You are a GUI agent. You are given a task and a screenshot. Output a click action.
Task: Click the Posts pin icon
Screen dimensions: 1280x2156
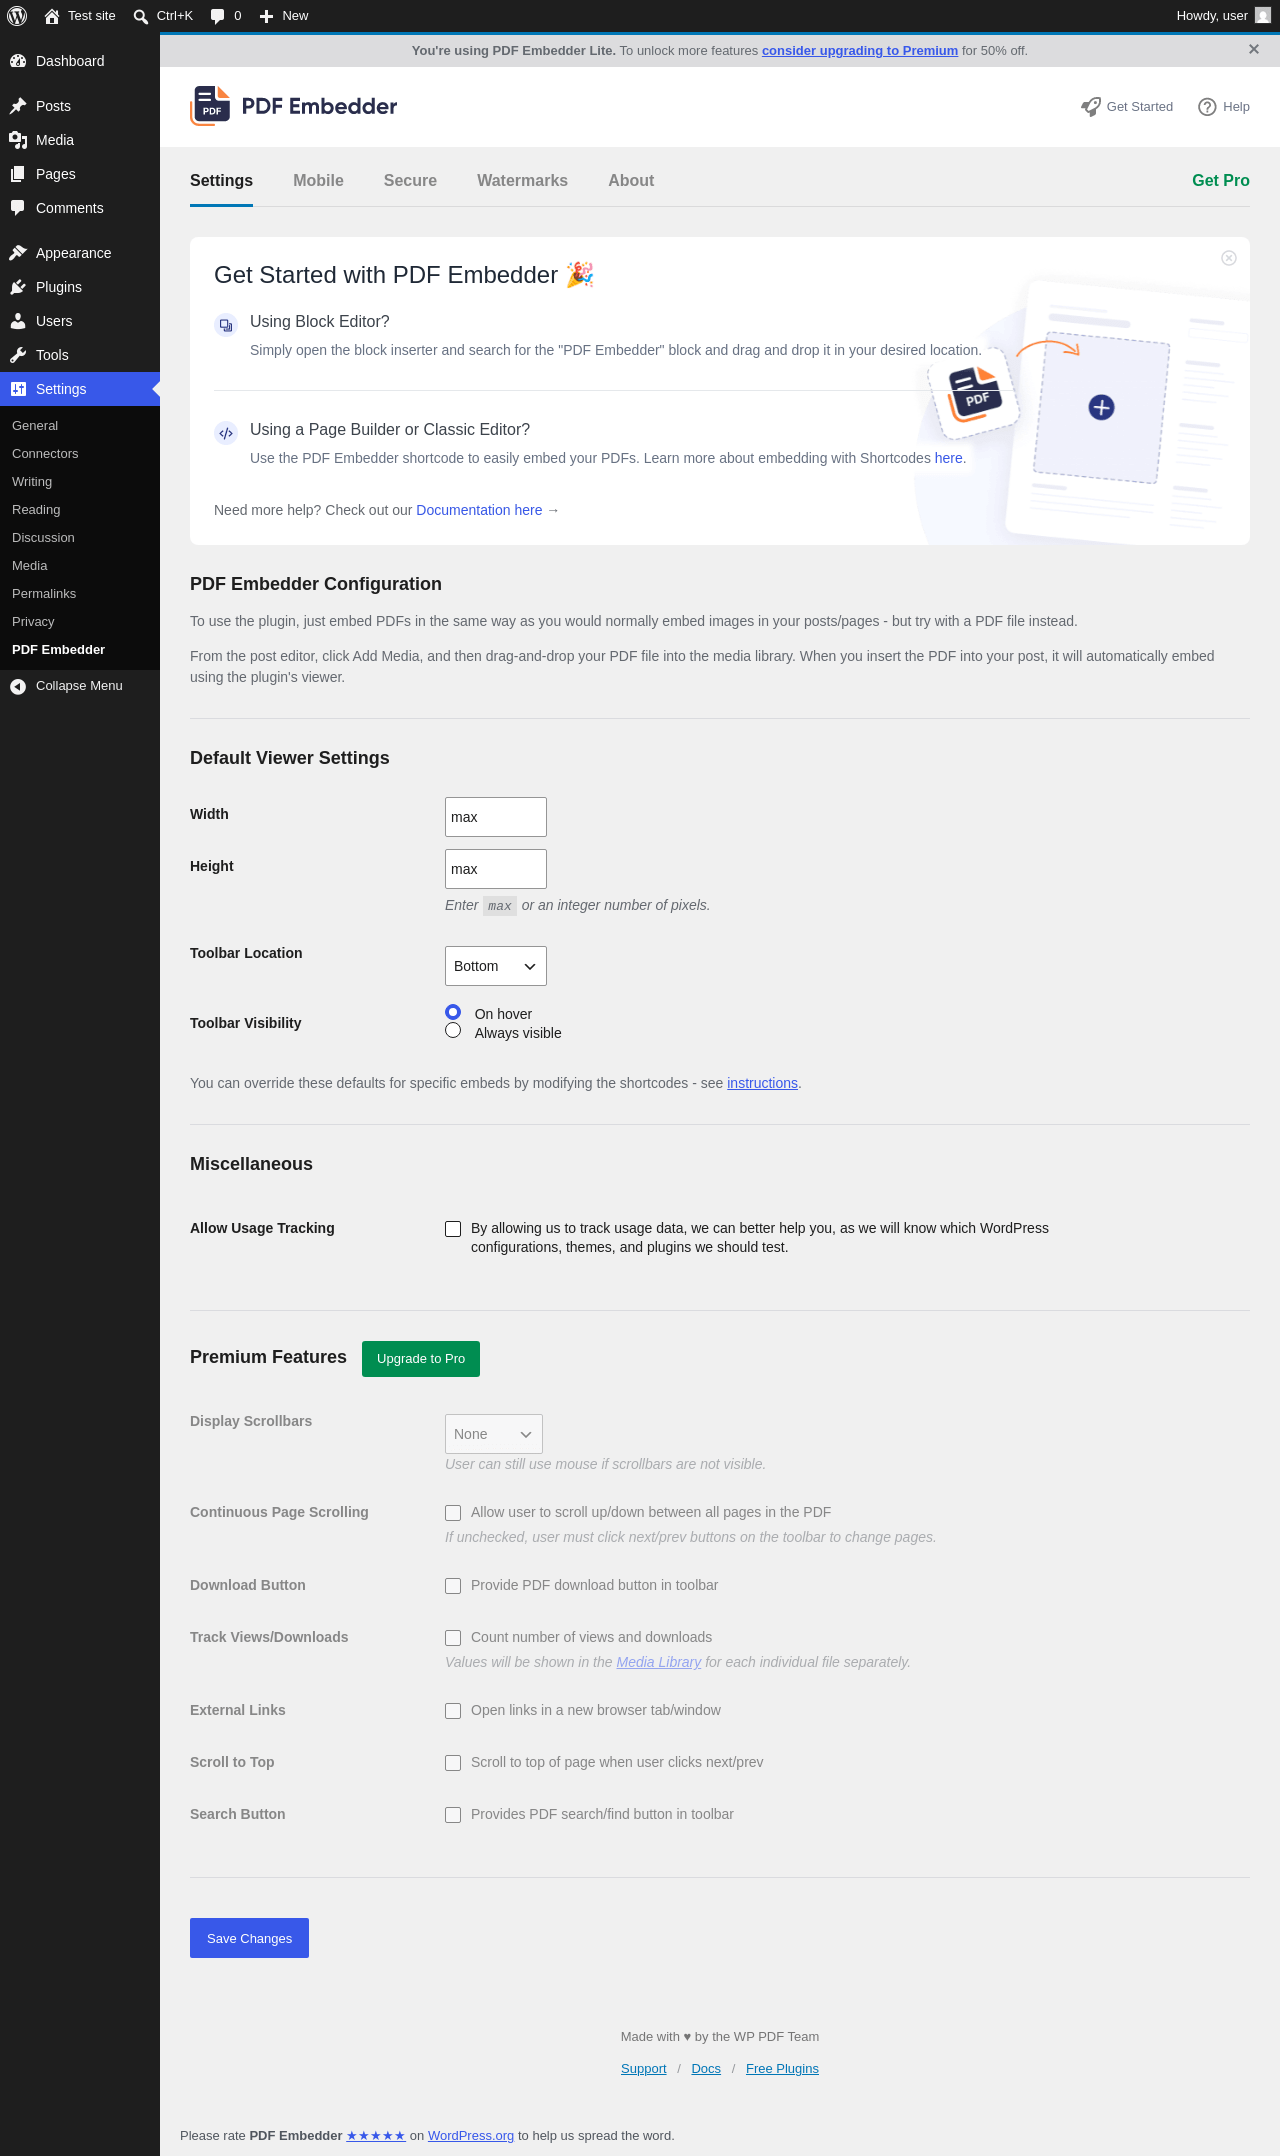[18, 106]
